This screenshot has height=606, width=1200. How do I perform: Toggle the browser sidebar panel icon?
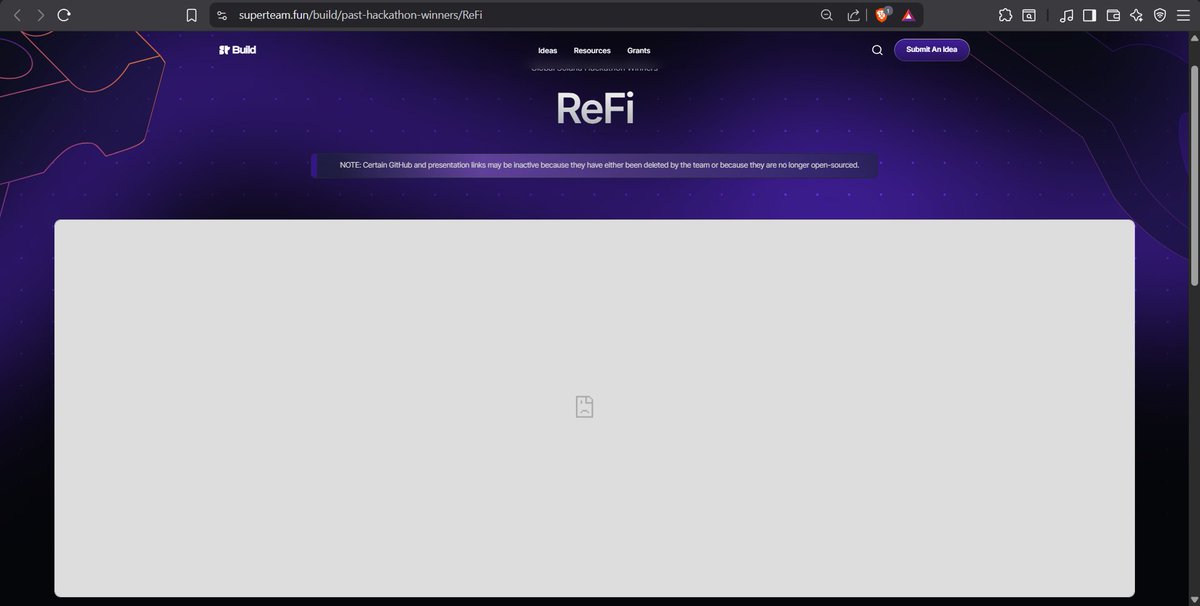pos(1089,15)
